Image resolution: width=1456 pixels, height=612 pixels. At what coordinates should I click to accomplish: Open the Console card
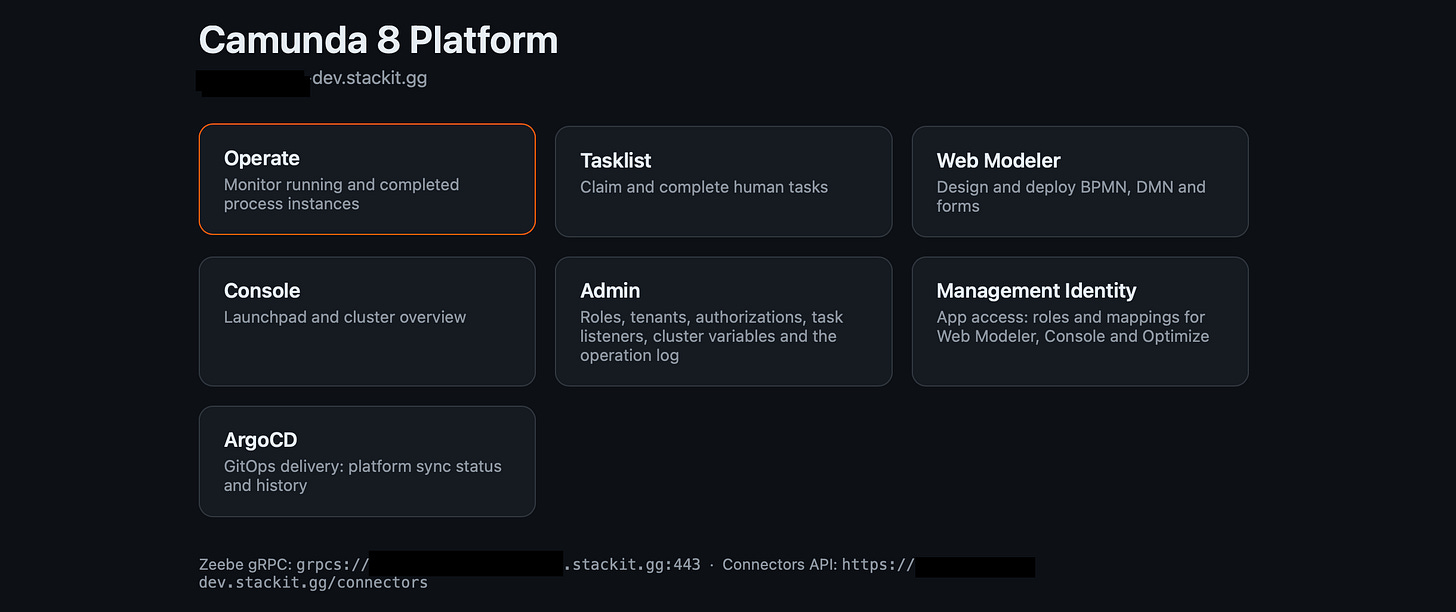pos(367,321)
